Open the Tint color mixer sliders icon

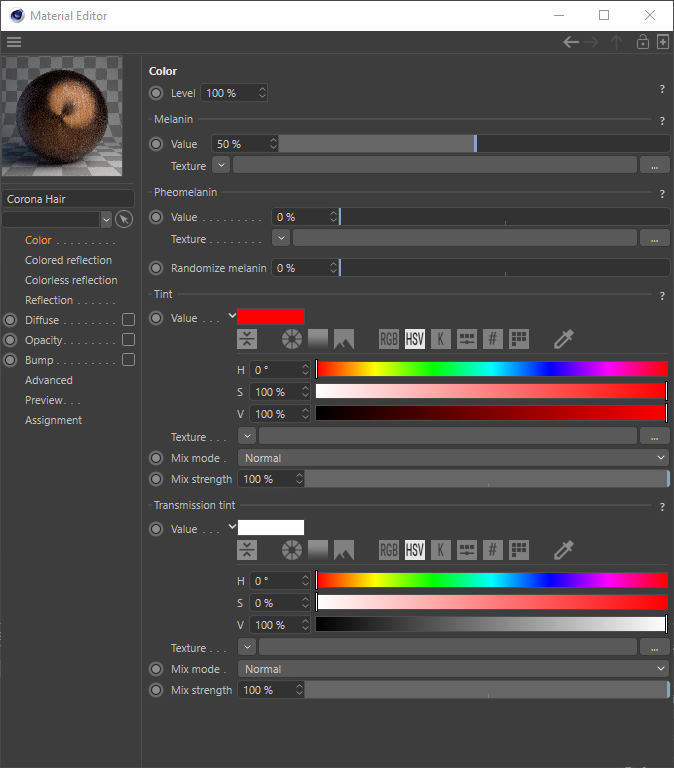pyautogui.click(x=467, y=339)
